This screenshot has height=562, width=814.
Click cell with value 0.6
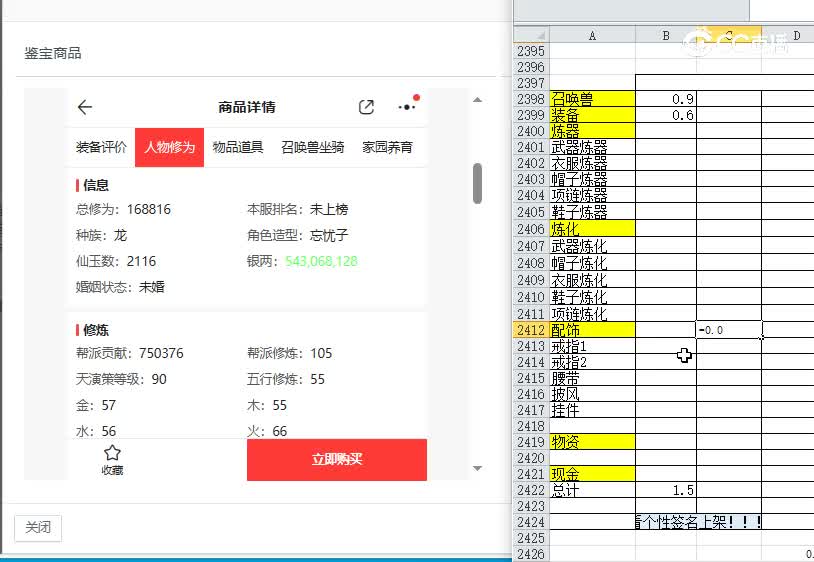[x=666, y=115]
